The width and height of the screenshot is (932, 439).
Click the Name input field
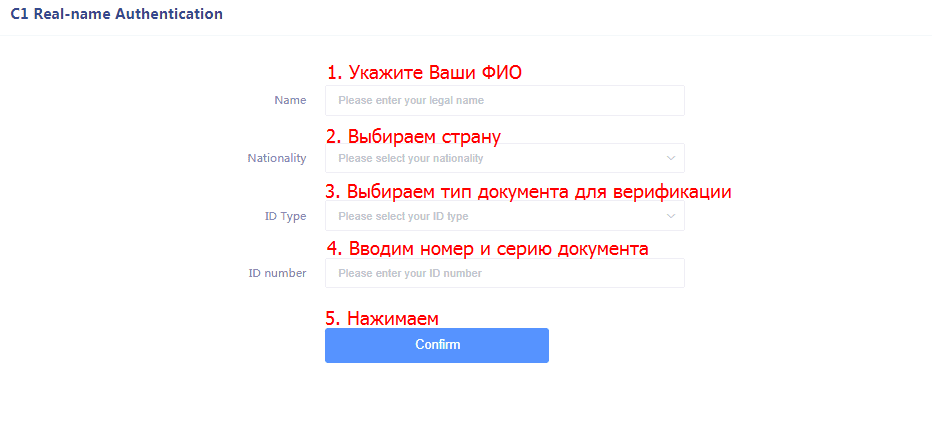(504, 101)
